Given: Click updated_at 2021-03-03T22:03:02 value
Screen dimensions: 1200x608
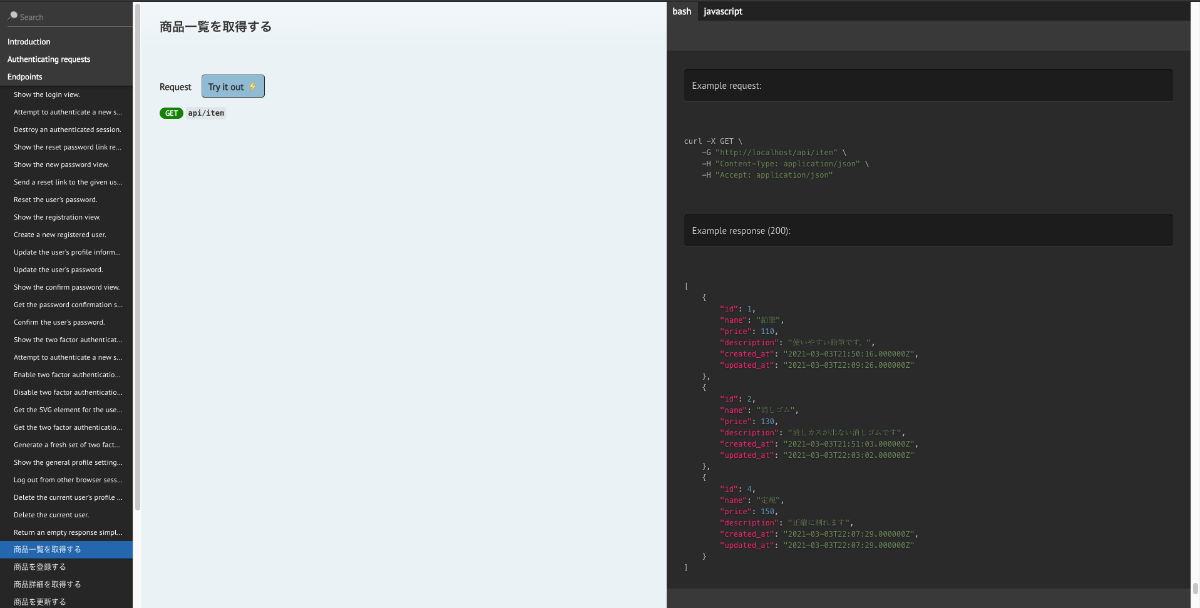Looking at the screenshot, I should (x=850, y=455).
